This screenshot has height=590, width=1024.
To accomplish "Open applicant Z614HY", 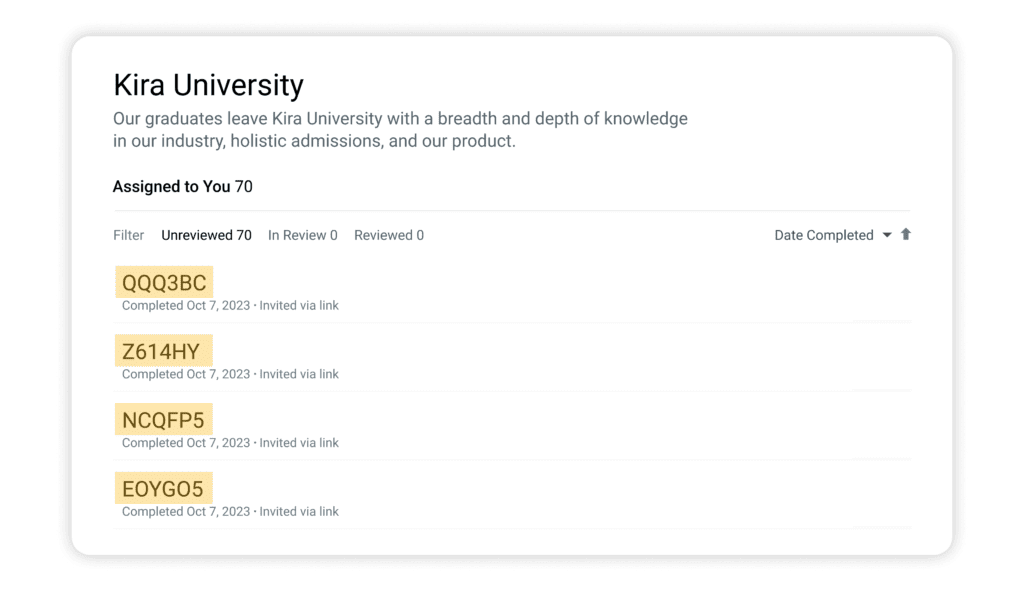I will [163, 350].
